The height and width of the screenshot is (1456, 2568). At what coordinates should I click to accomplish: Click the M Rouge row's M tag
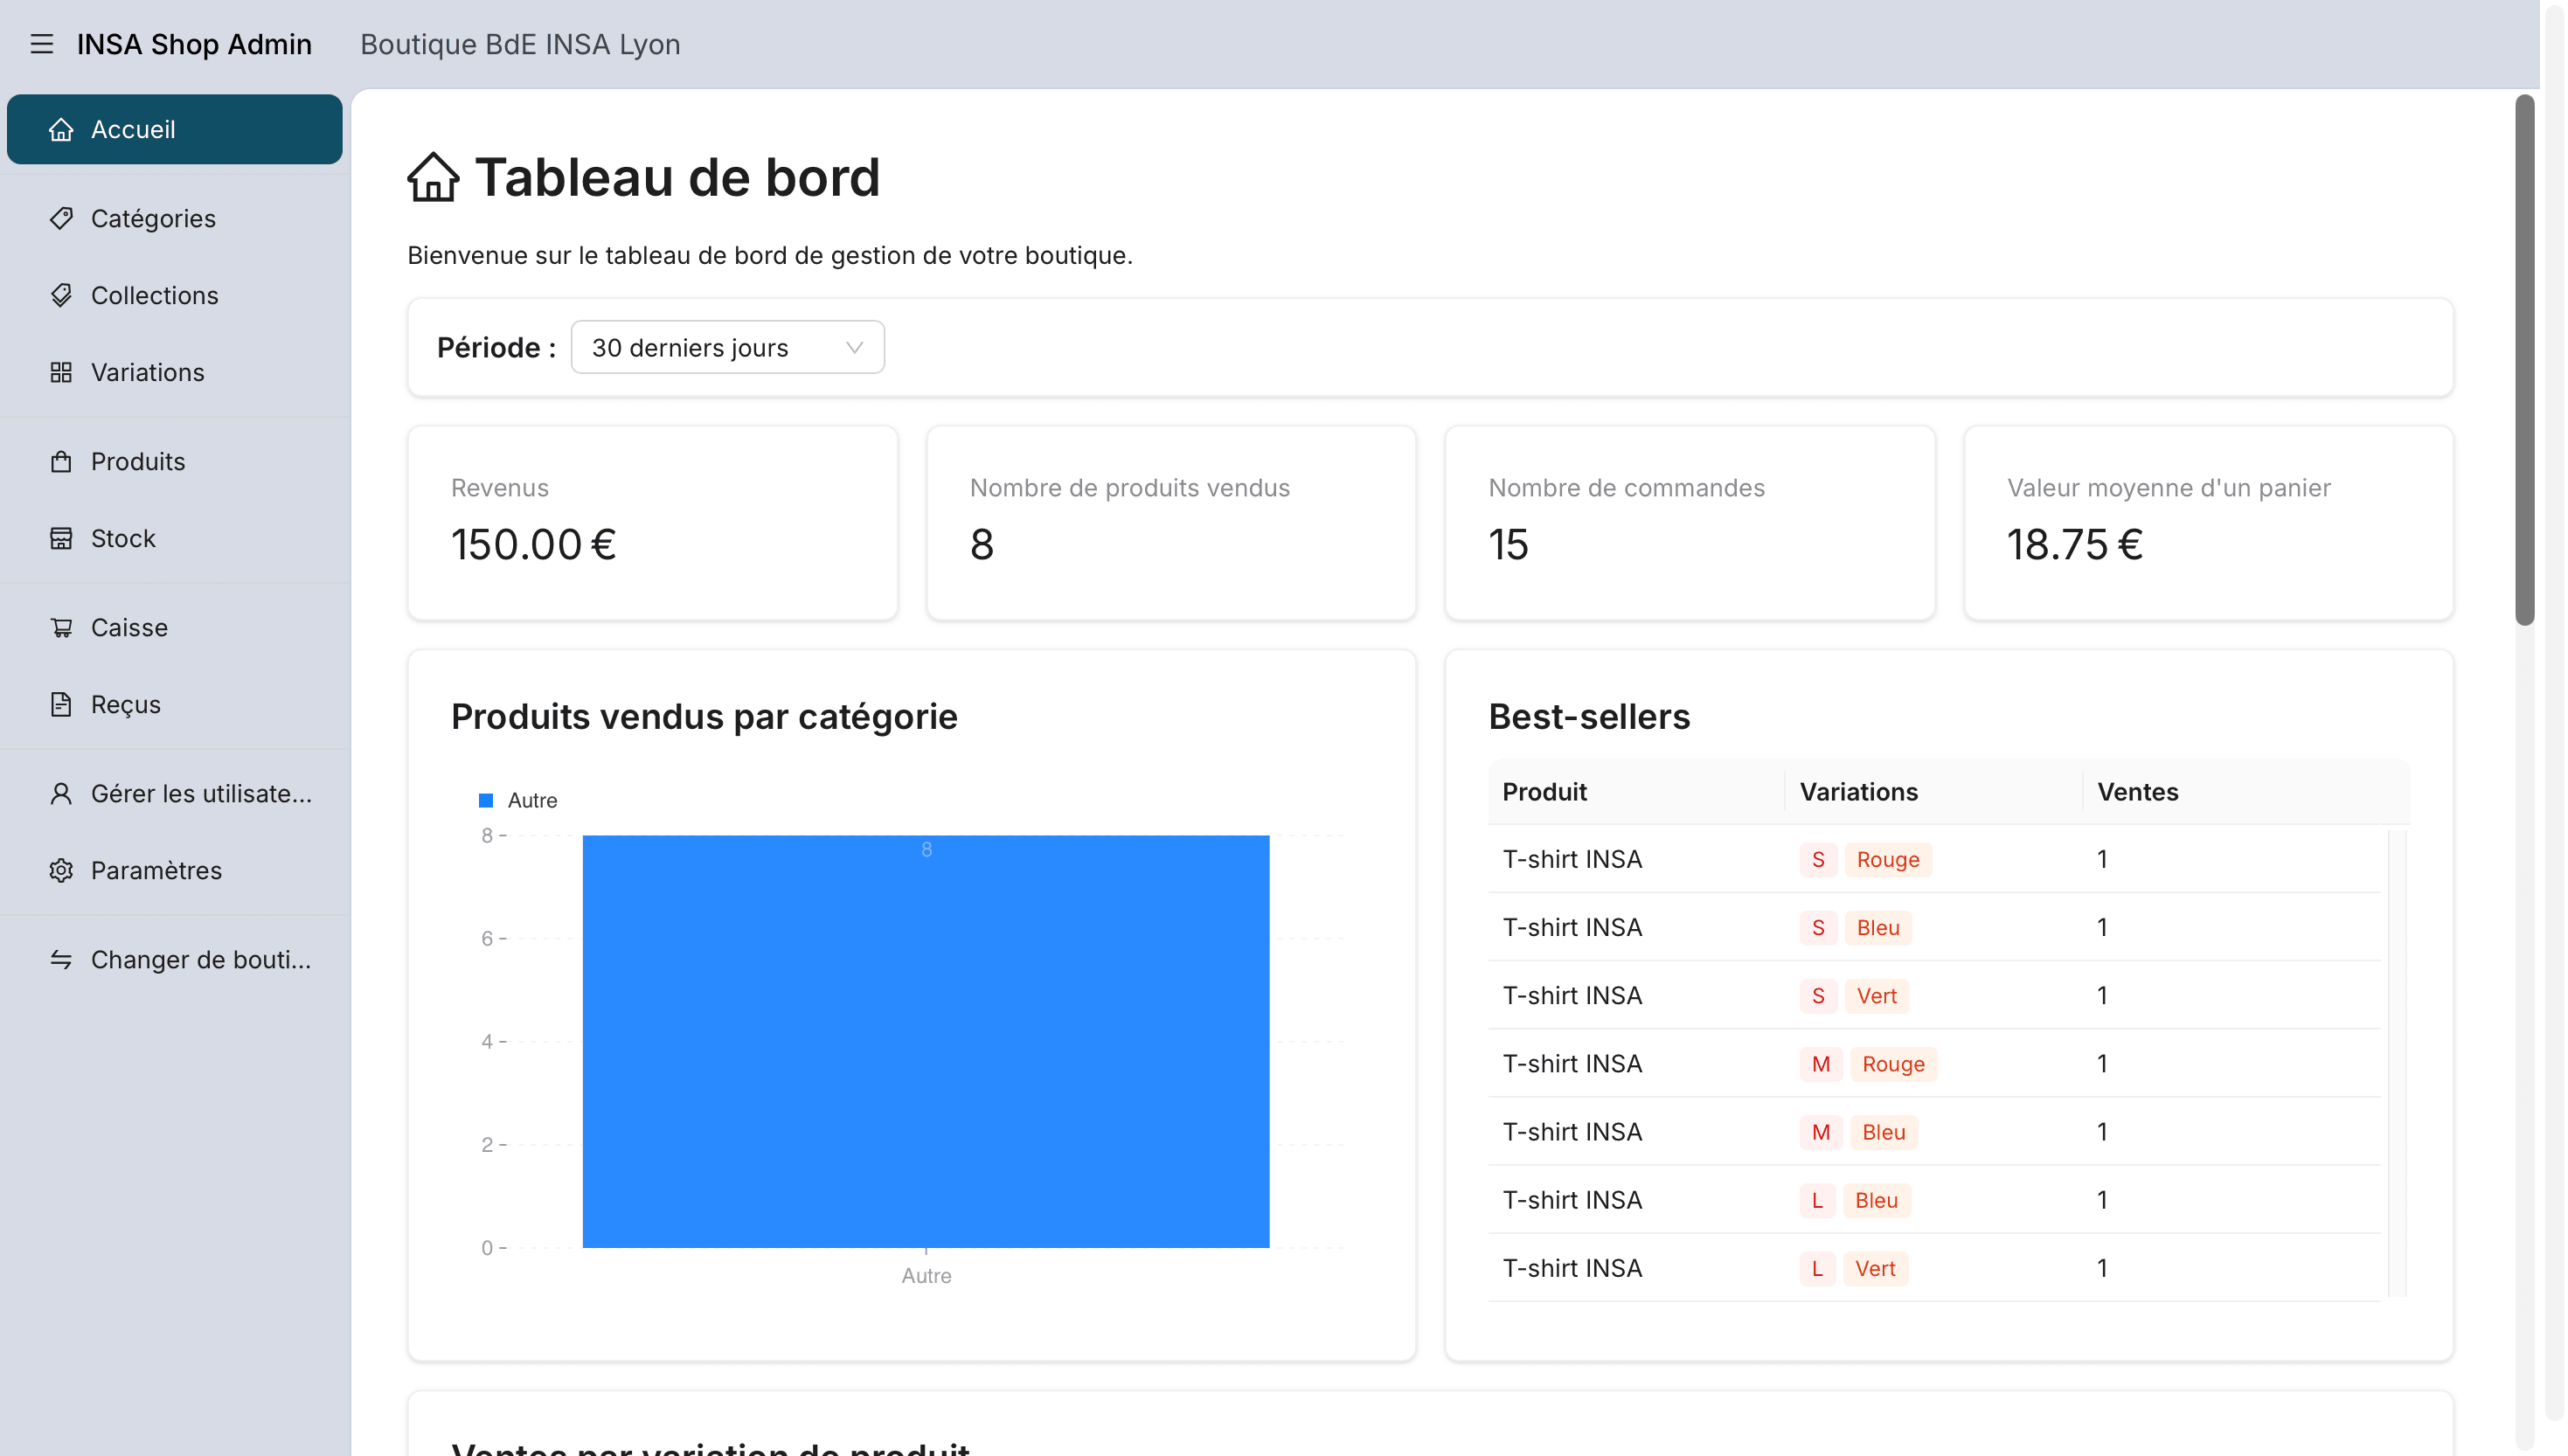coord(1821,1063)
